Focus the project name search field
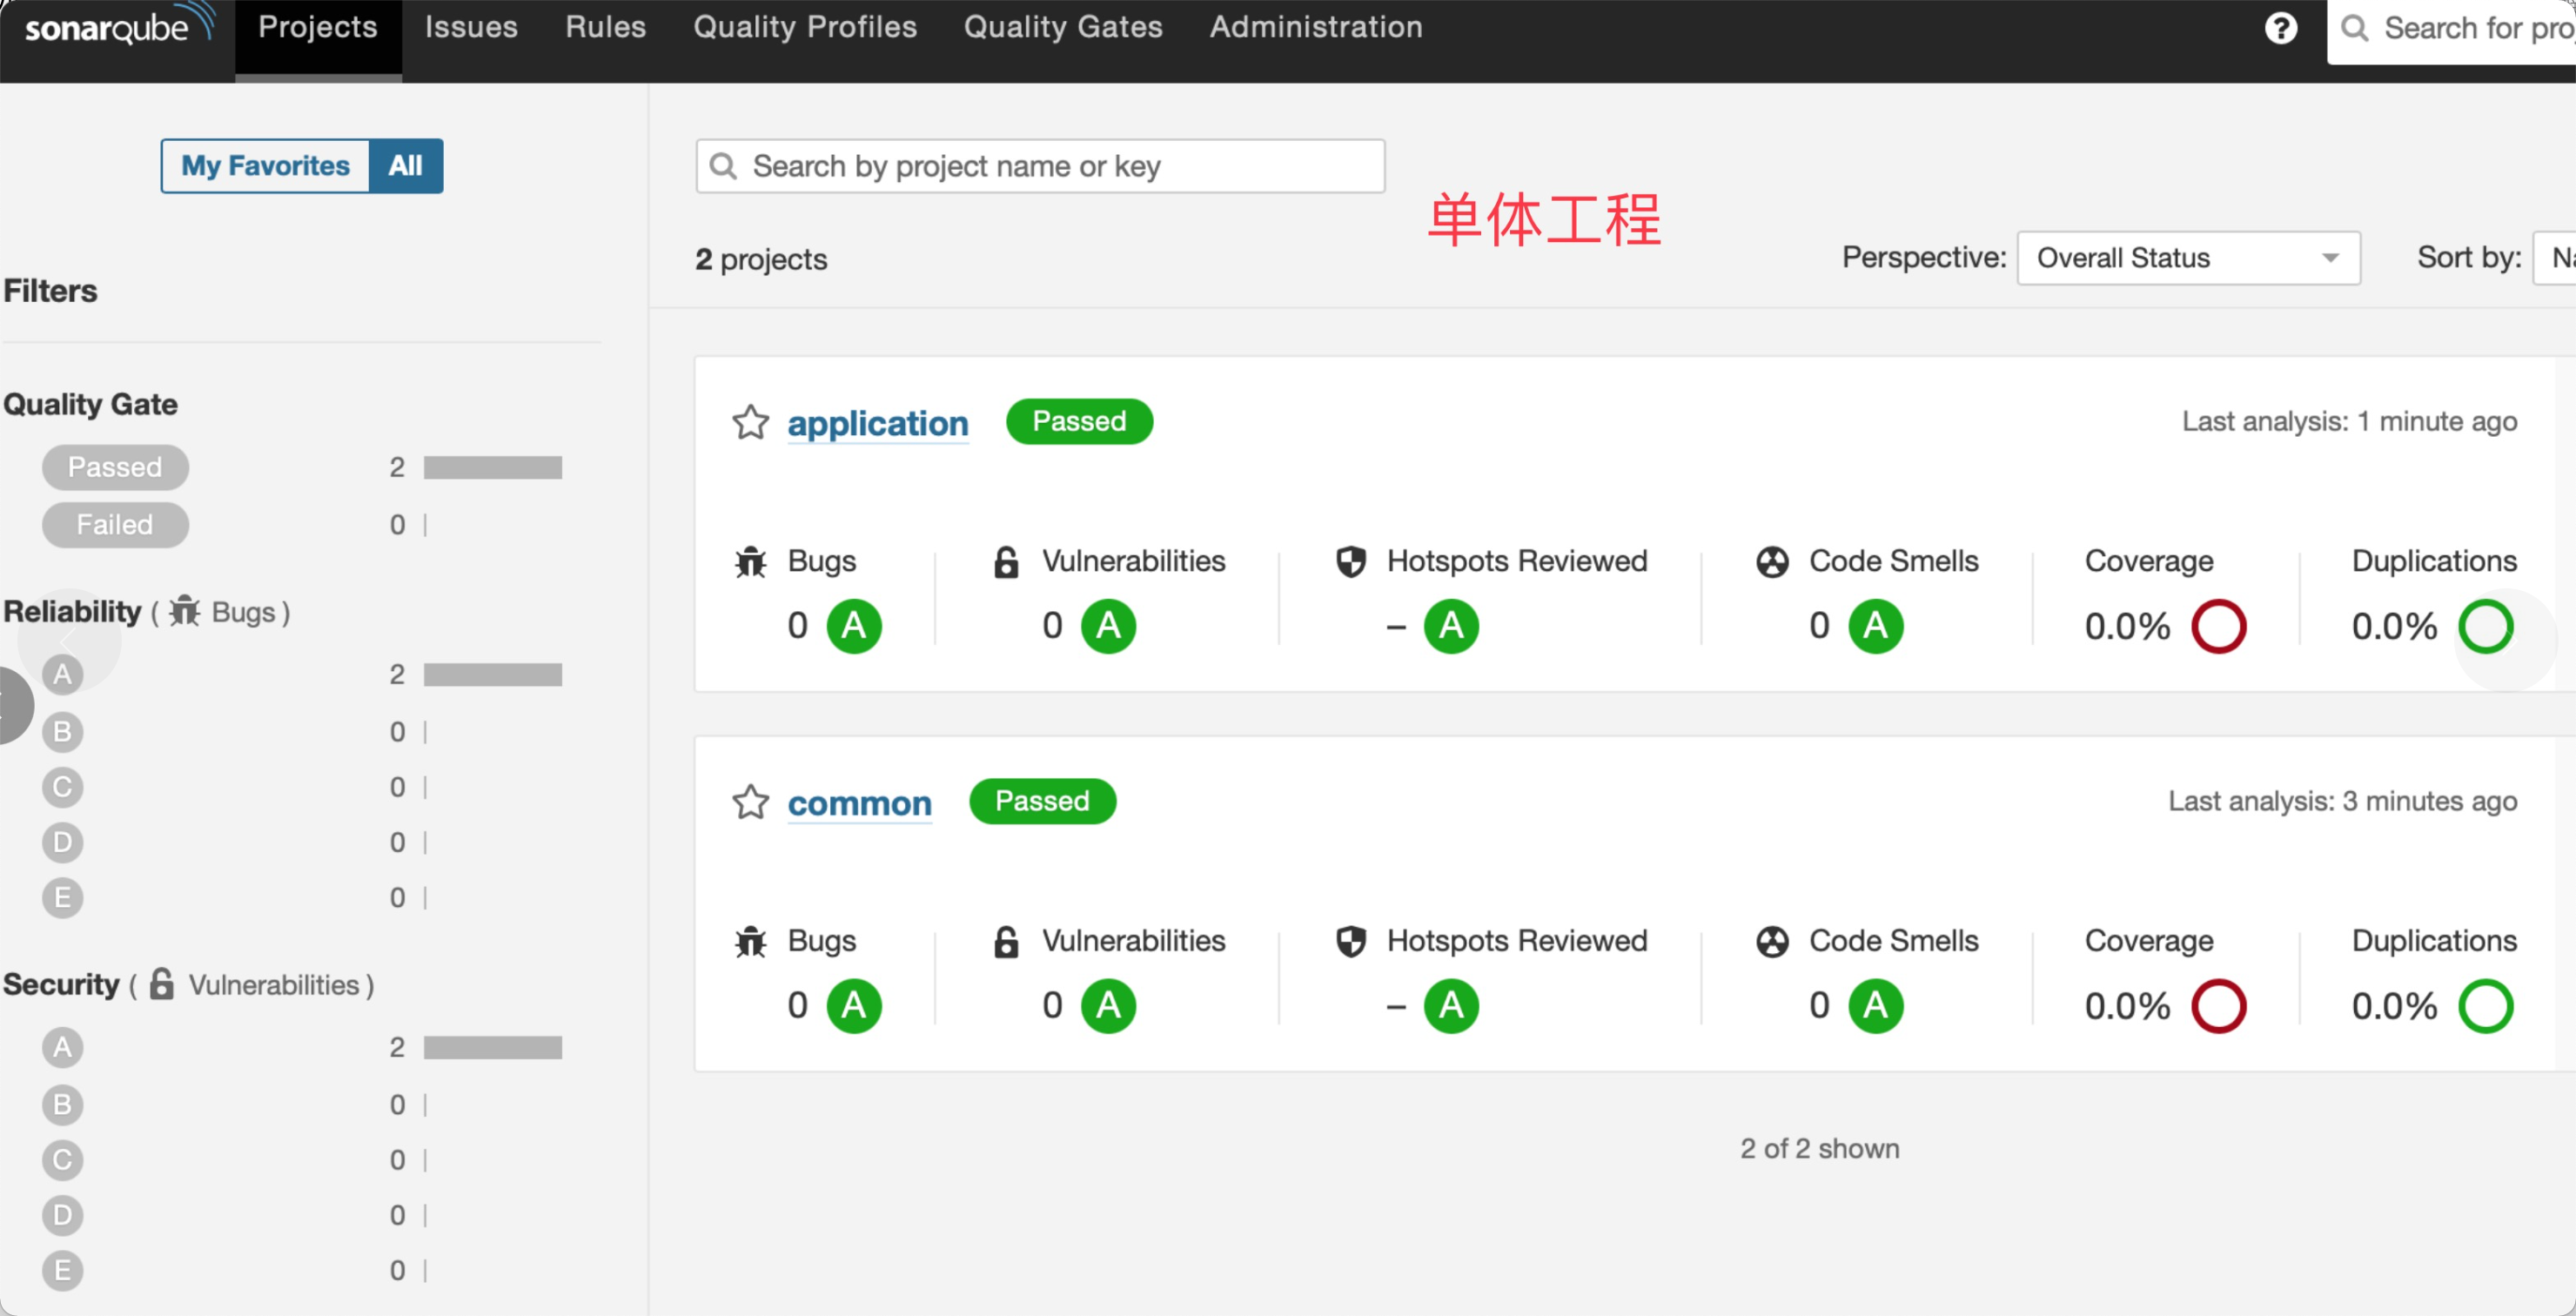 (1040, 166)
